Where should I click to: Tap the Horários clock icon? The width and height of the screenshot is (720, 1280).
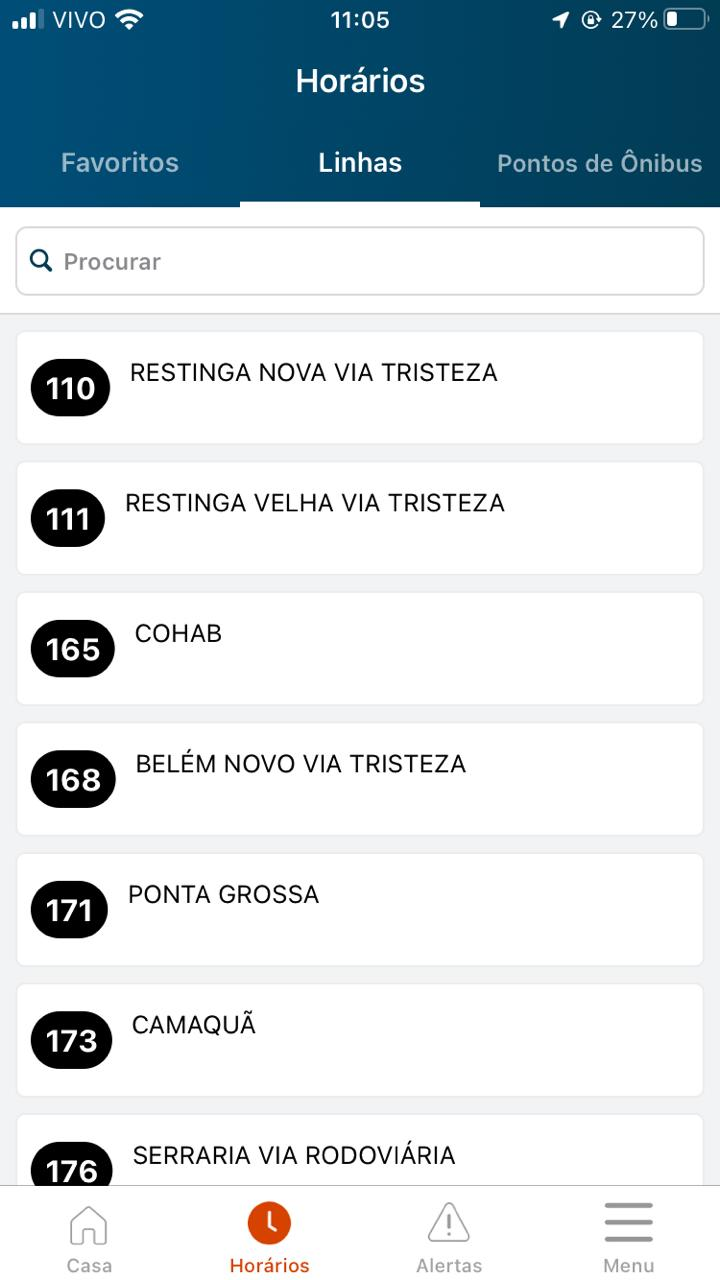[x=269, y=1223]
